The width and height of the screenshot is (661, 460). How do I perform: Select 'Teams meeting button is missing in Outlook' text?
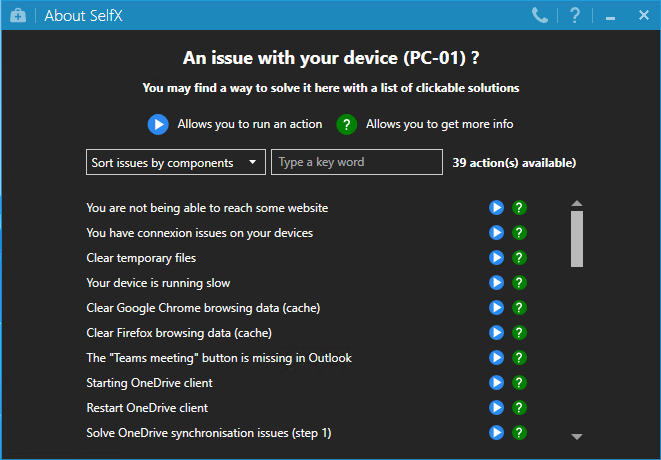coord(219,358)
